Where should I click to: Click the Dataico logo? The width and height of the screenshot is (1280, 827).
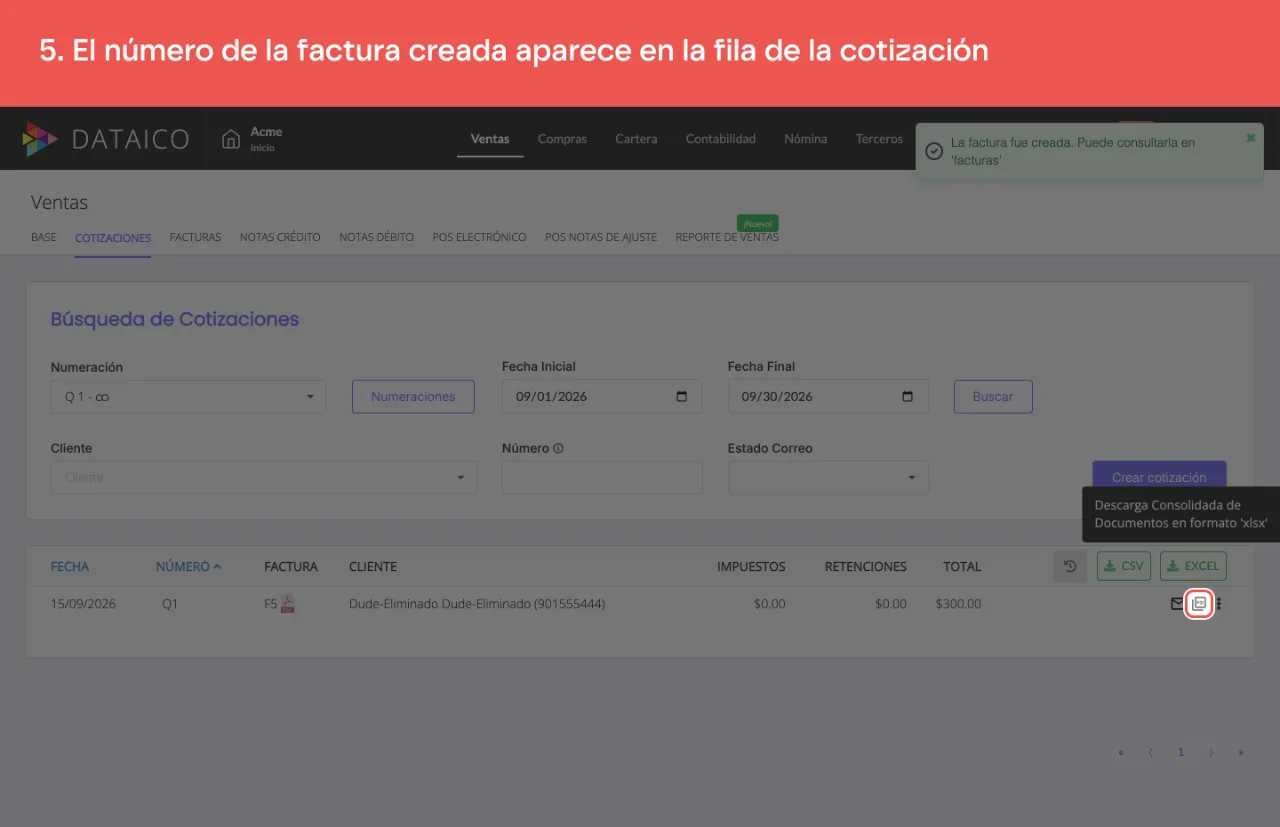click(106, 139)
